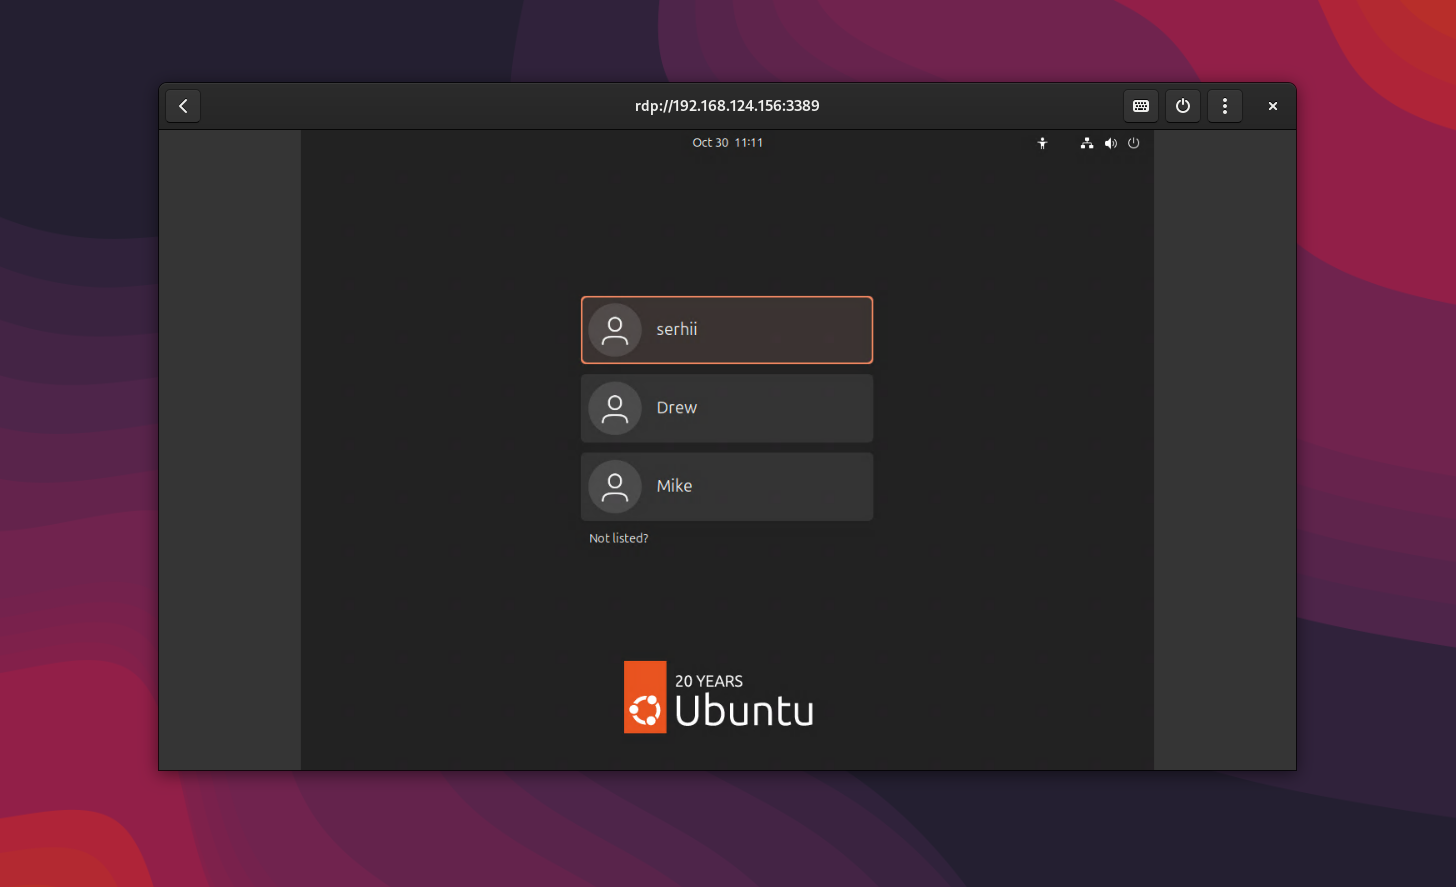
Task: Click the wired network icon in the status area
Action: tap(1087, 143)
